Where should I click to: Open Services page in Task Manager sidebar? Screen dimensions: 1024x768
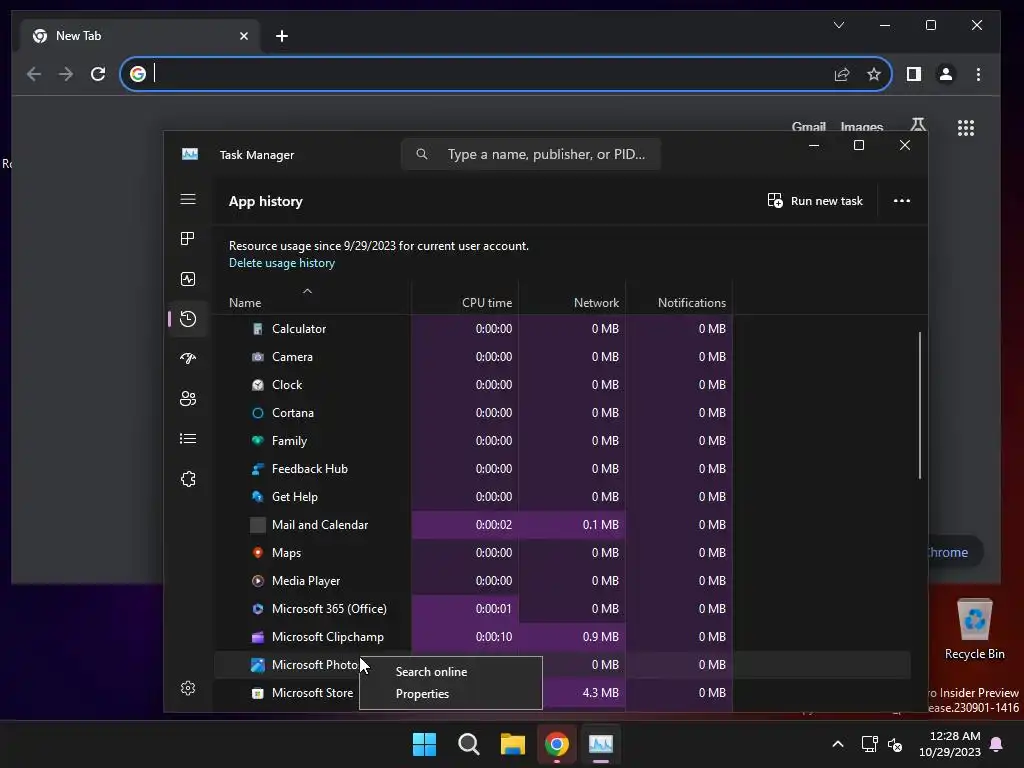point(188,479)
